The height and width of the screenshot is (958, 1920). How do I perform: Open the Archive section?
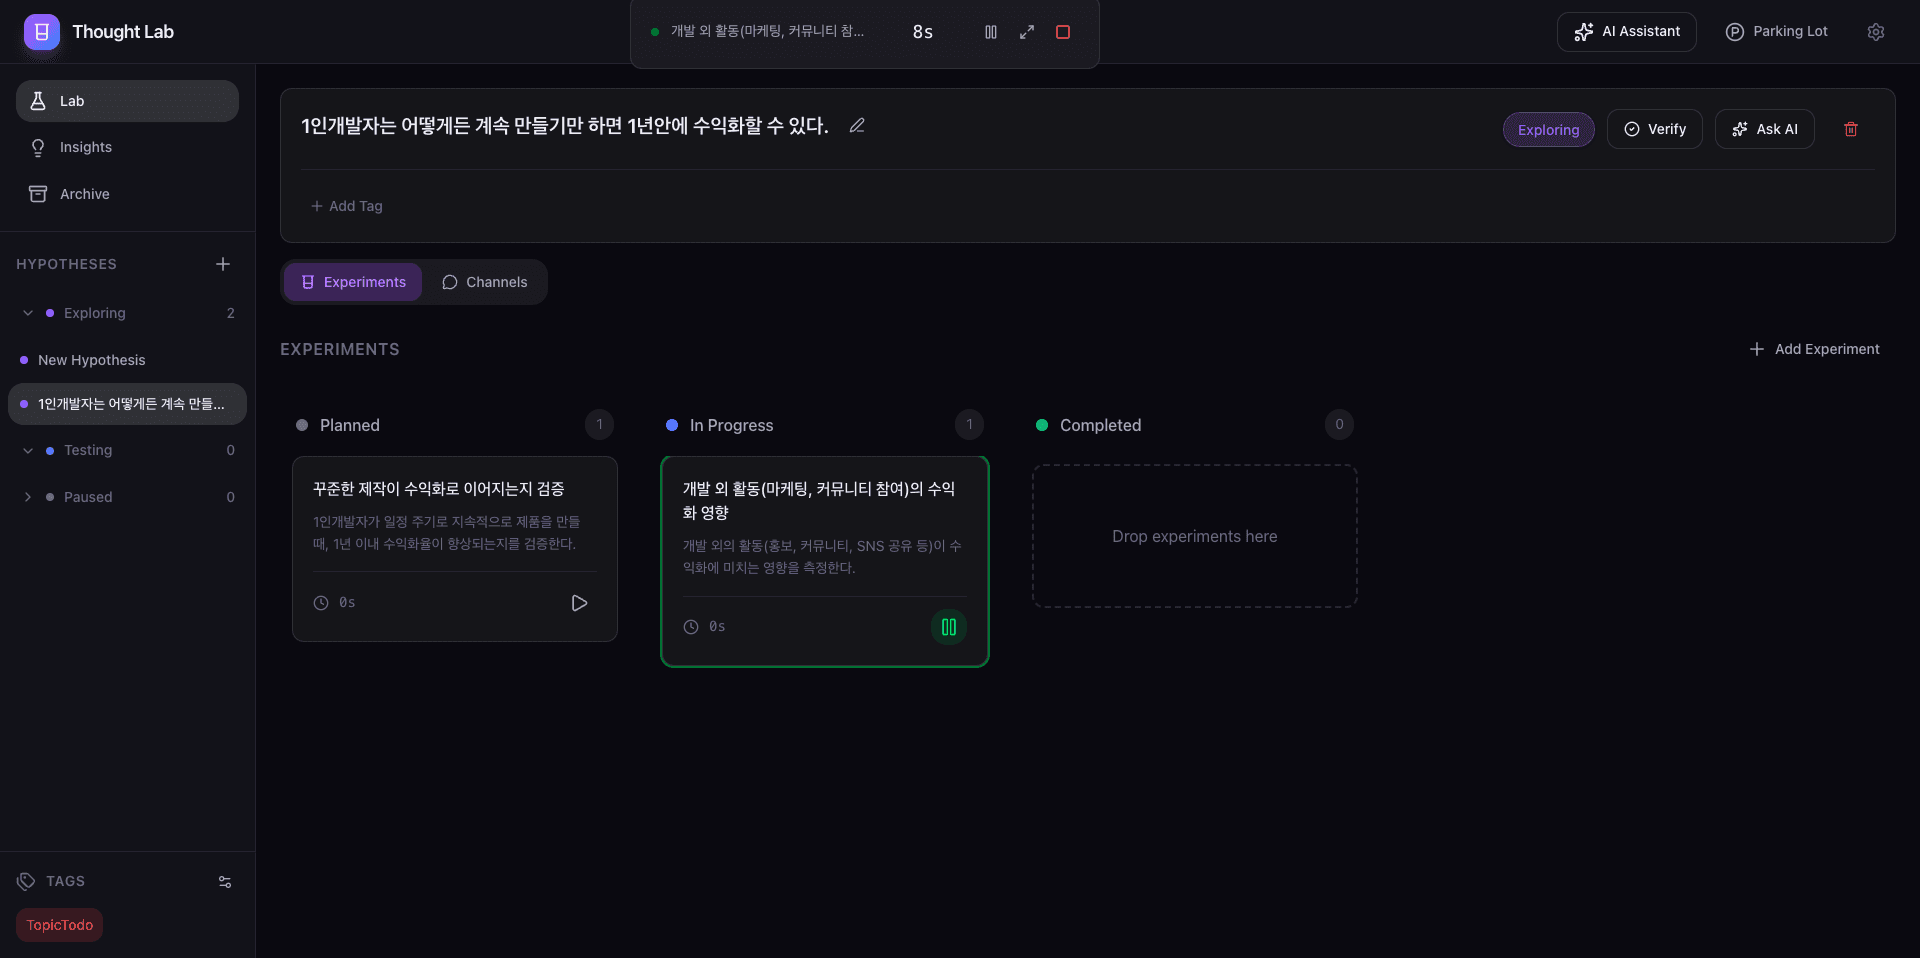84,193
